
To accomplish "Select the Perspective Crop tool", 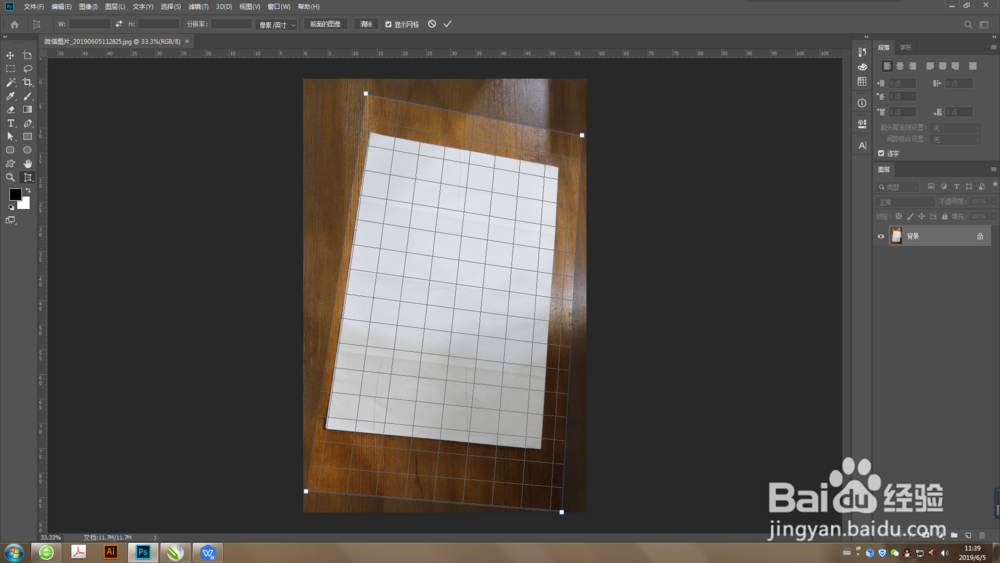I will pos(27,177).
